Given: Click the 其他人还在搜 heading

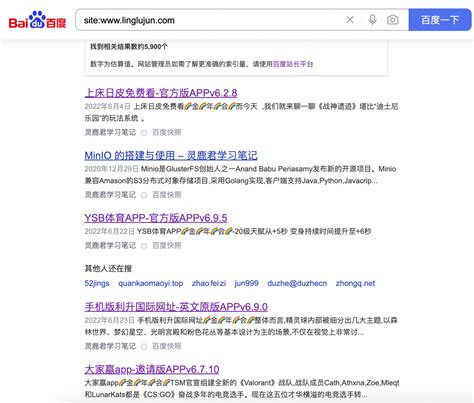Looking at the screenshot, I should (x=108, y=268).
